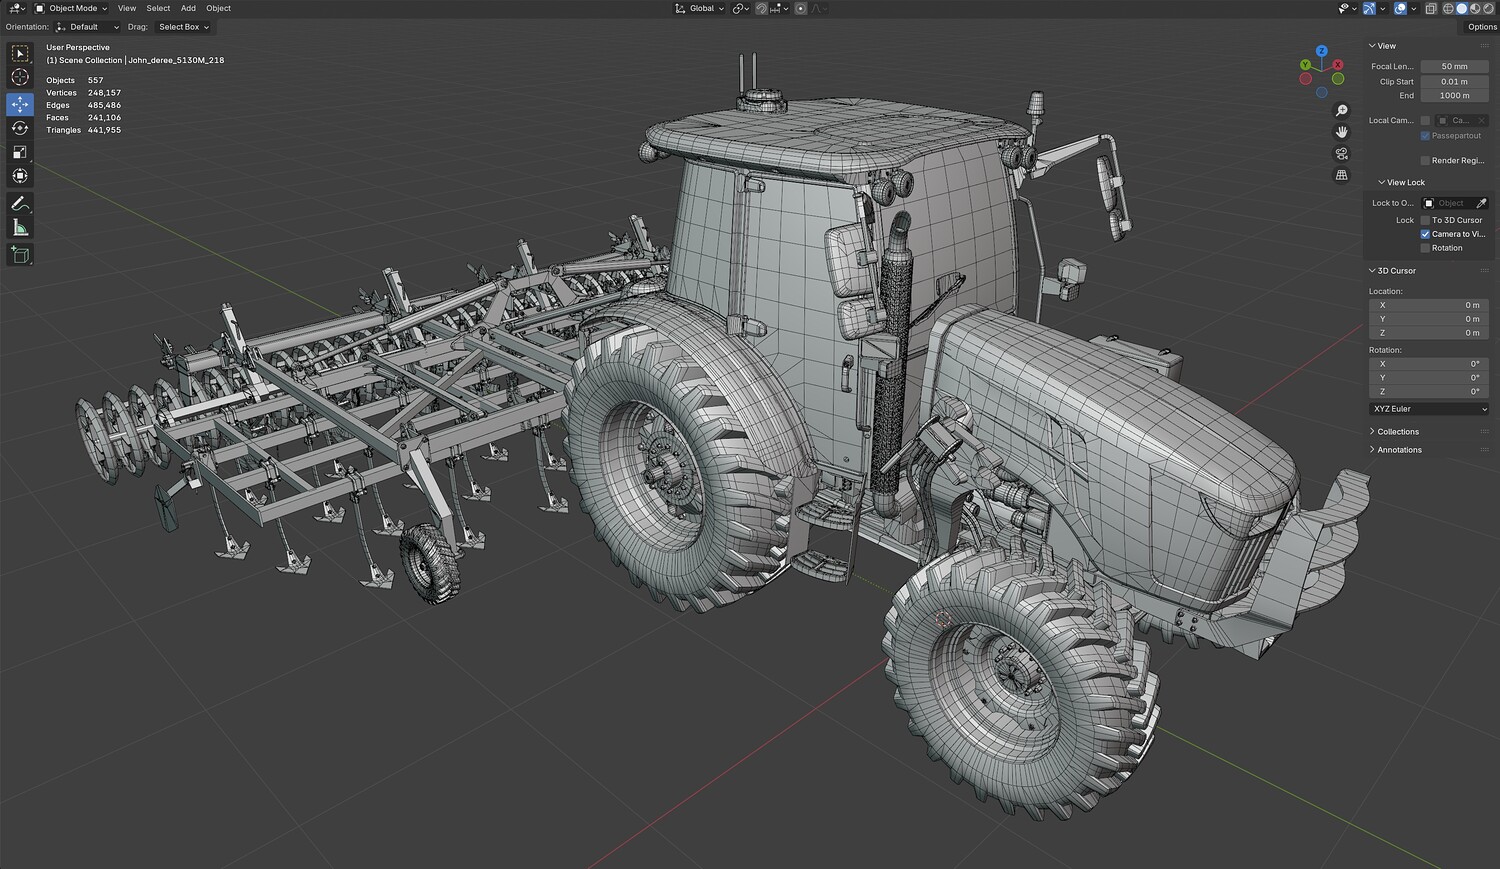Viewport: 1500px width, 869px height.
Task: Open the overlays settings dropdown arrow
Action: (1413, 8)
